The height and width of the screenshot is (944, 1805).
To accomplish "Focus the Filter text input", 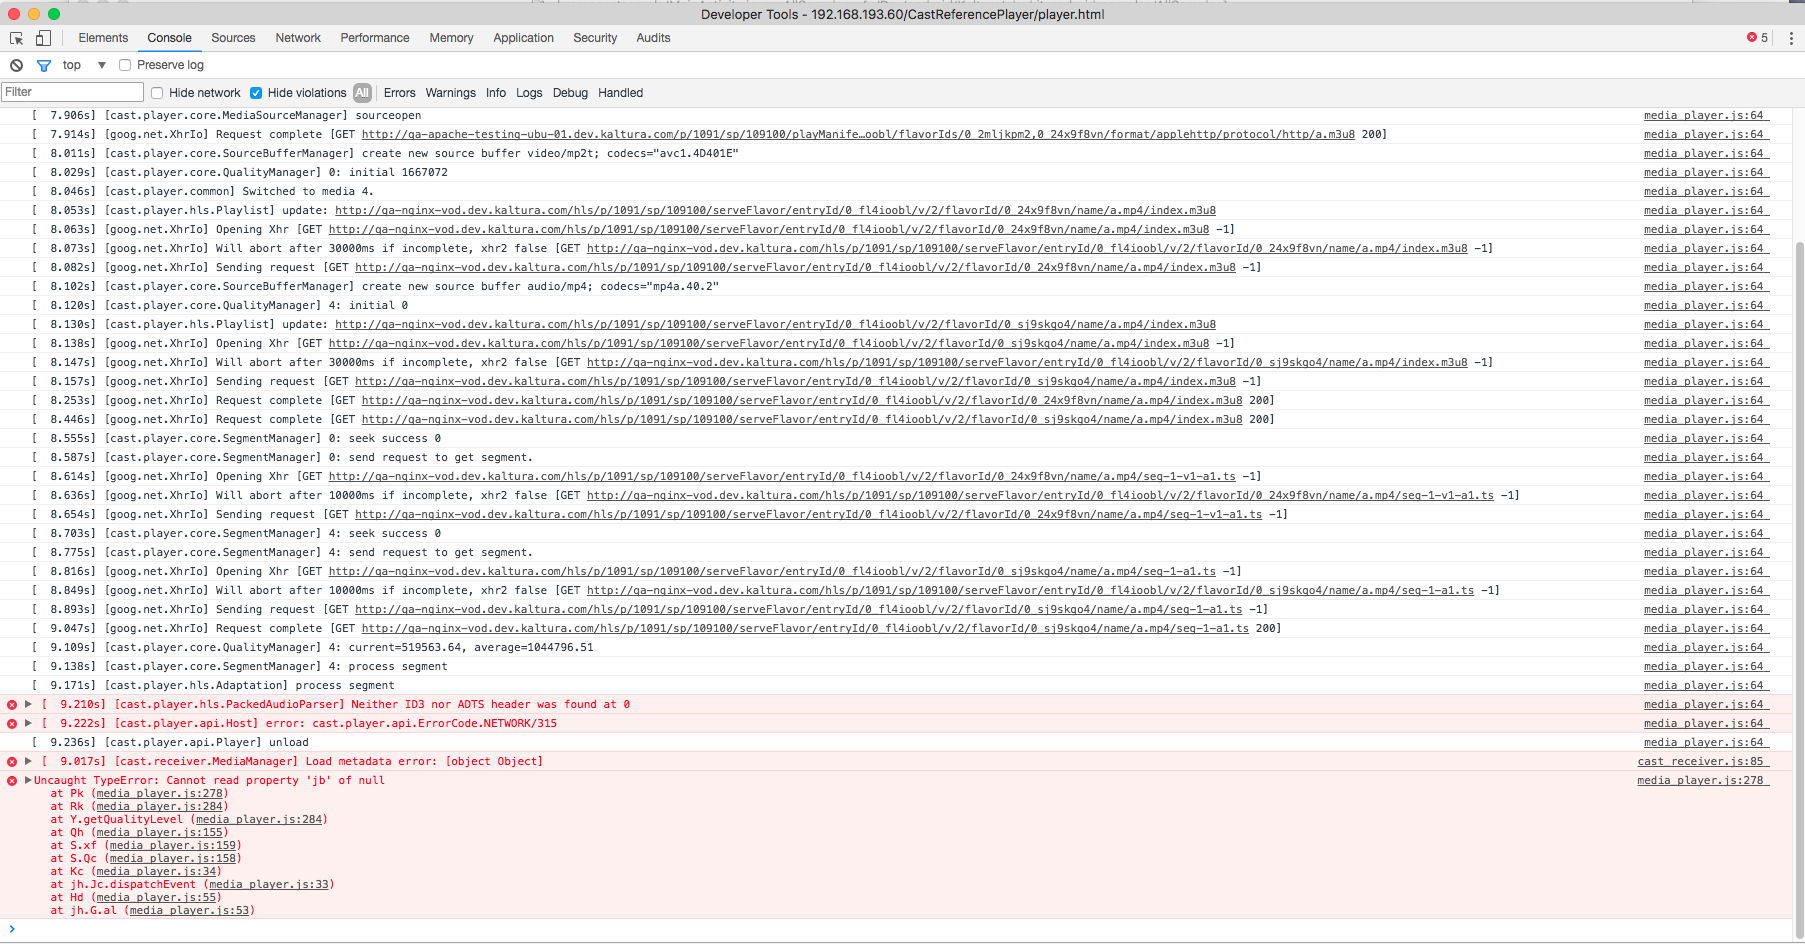I will point(70,92).
